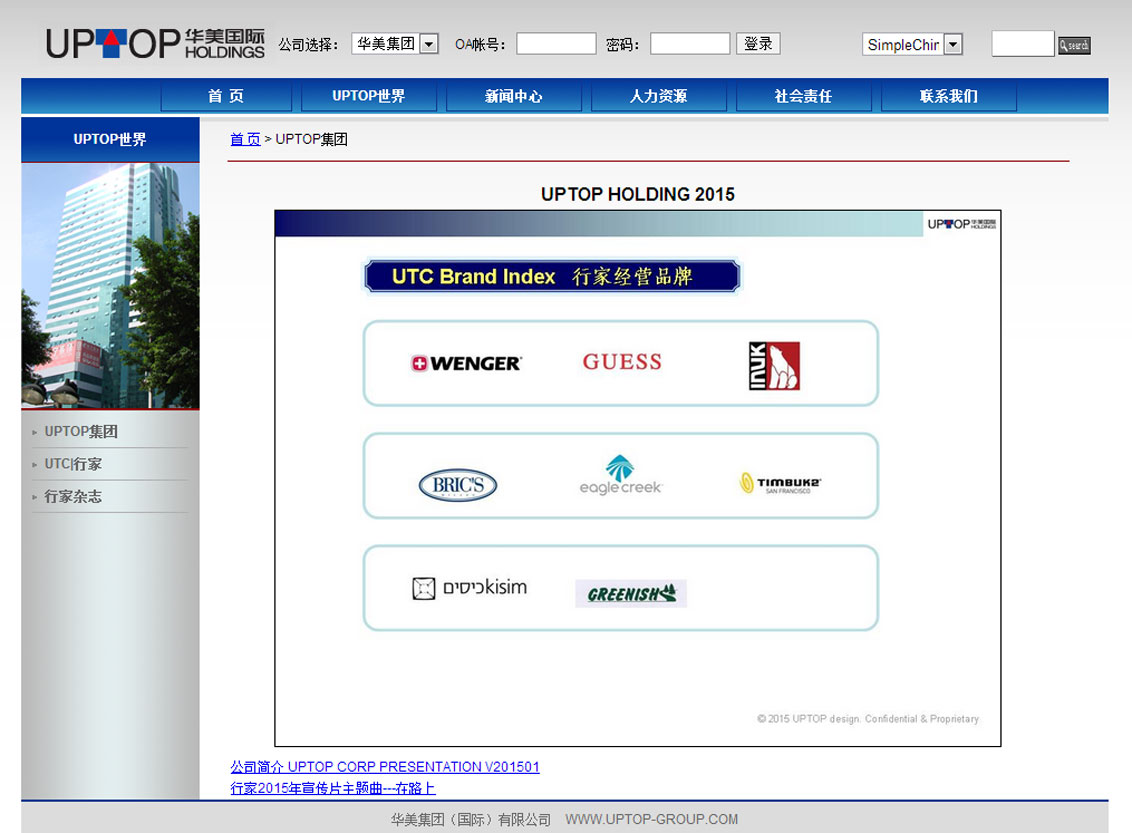Click the UPTOP集团 breadcrumb text
1132x833 pixels.
pyautogui.click(x=311, y=139)
